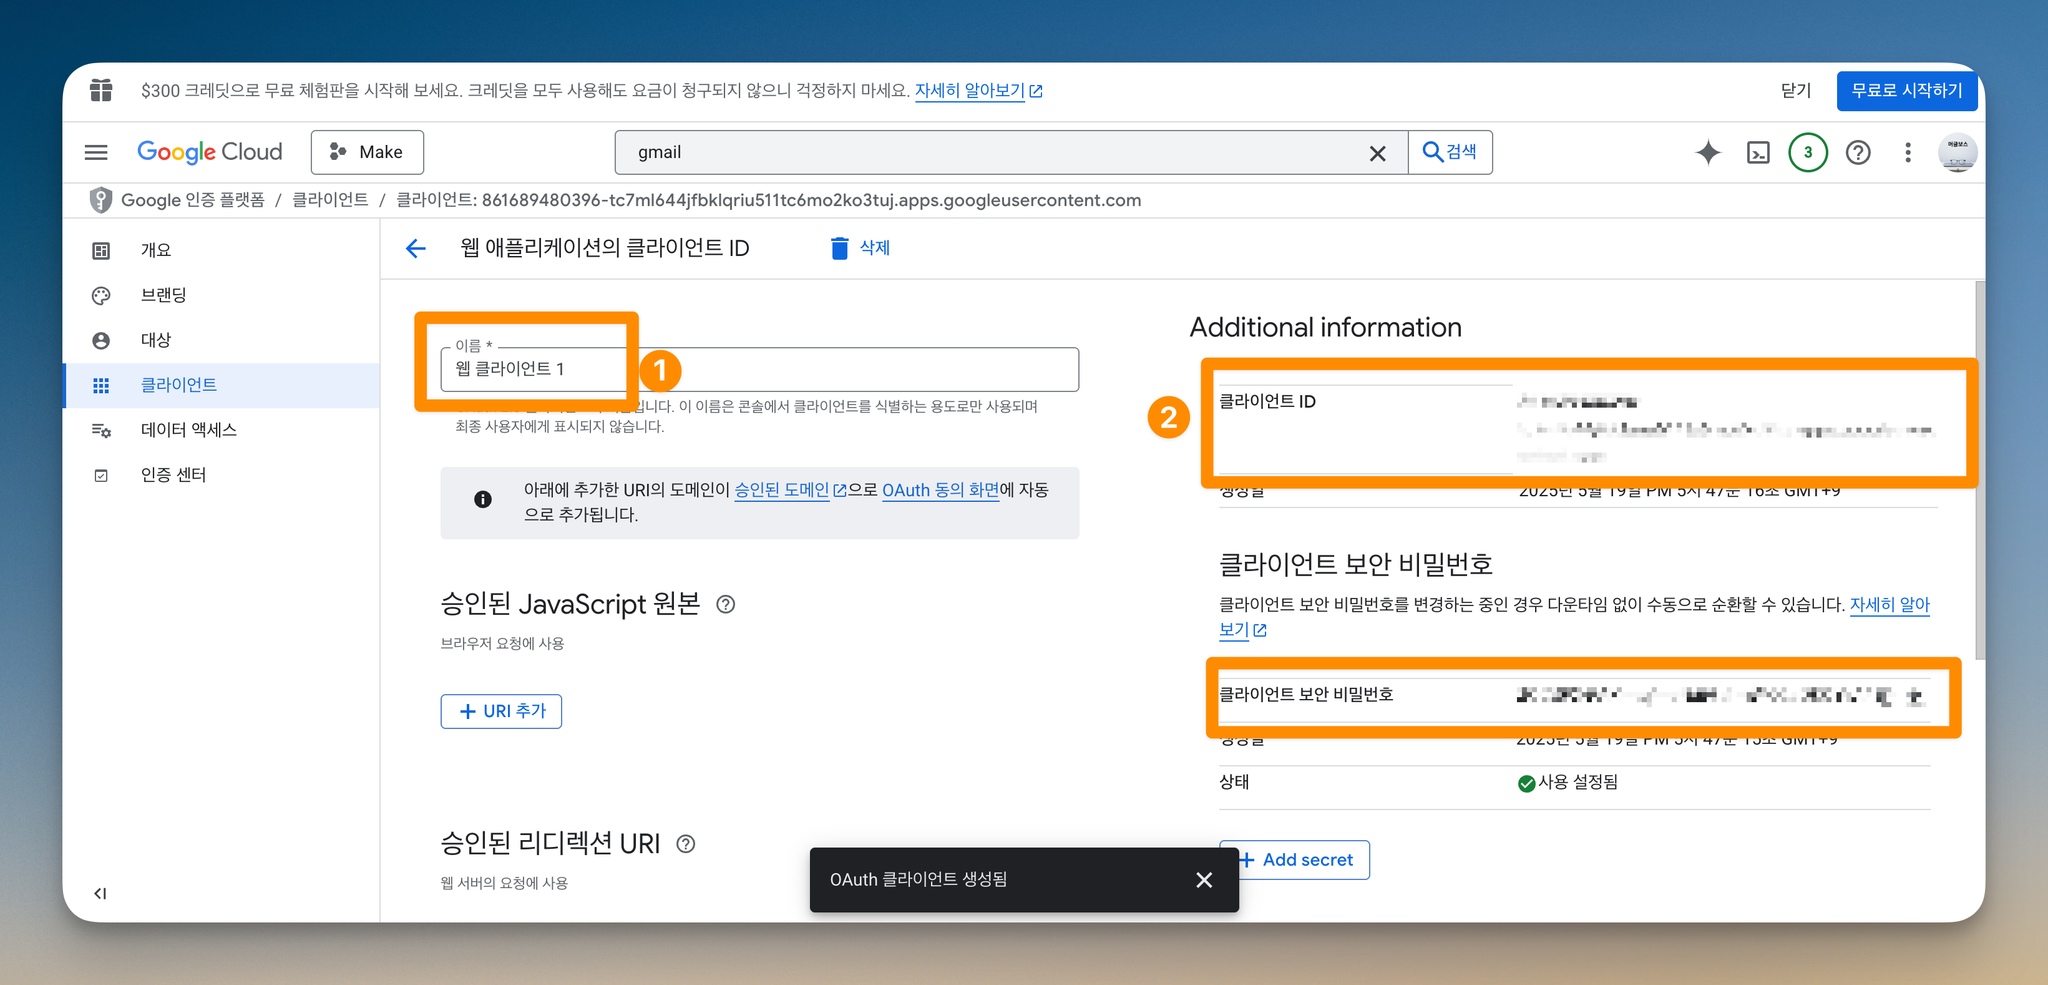This screenshot has width=2048, height=985.
Task: Click the URI 추가 button
Action: [x=501, y=711]
